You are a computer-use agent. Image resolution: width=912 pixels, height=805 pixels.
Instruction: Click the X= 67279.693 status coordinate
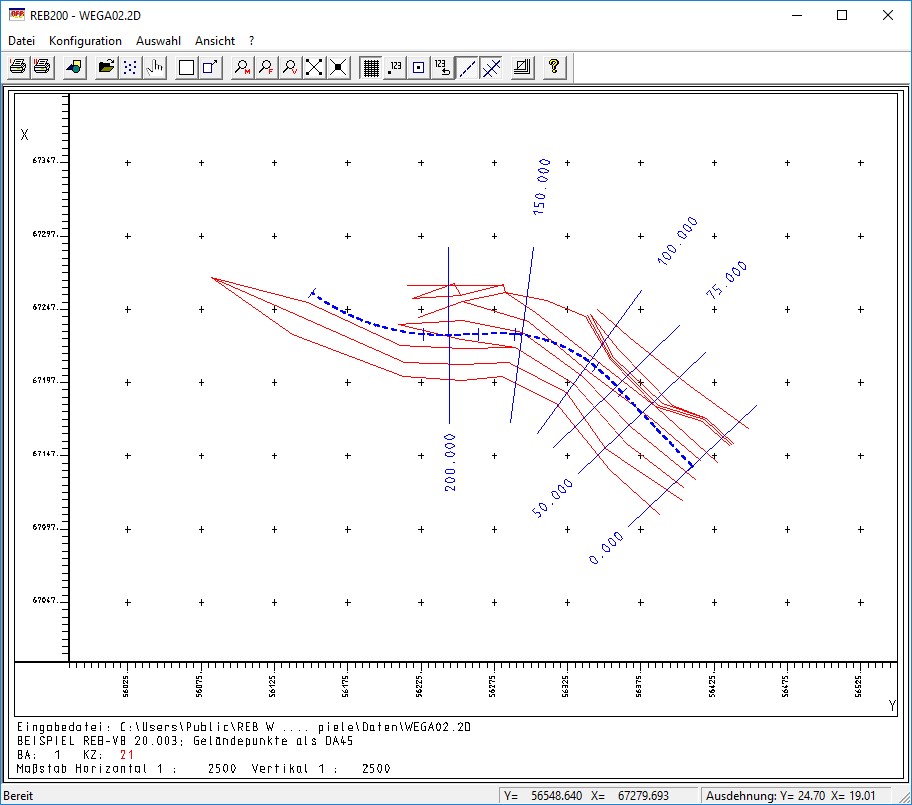[630, 796]
